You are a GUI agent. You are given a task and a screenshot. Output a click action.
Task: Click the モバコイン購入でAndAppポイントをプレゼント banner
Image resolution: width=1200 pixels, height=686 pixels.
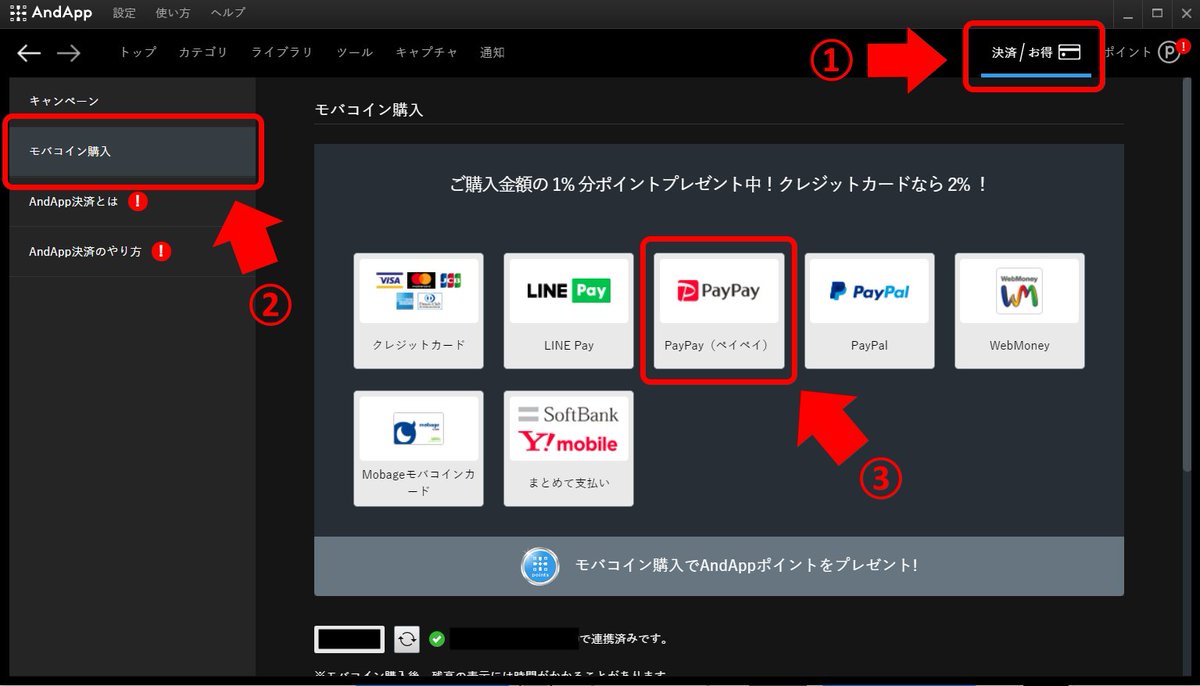pos(719,566)
